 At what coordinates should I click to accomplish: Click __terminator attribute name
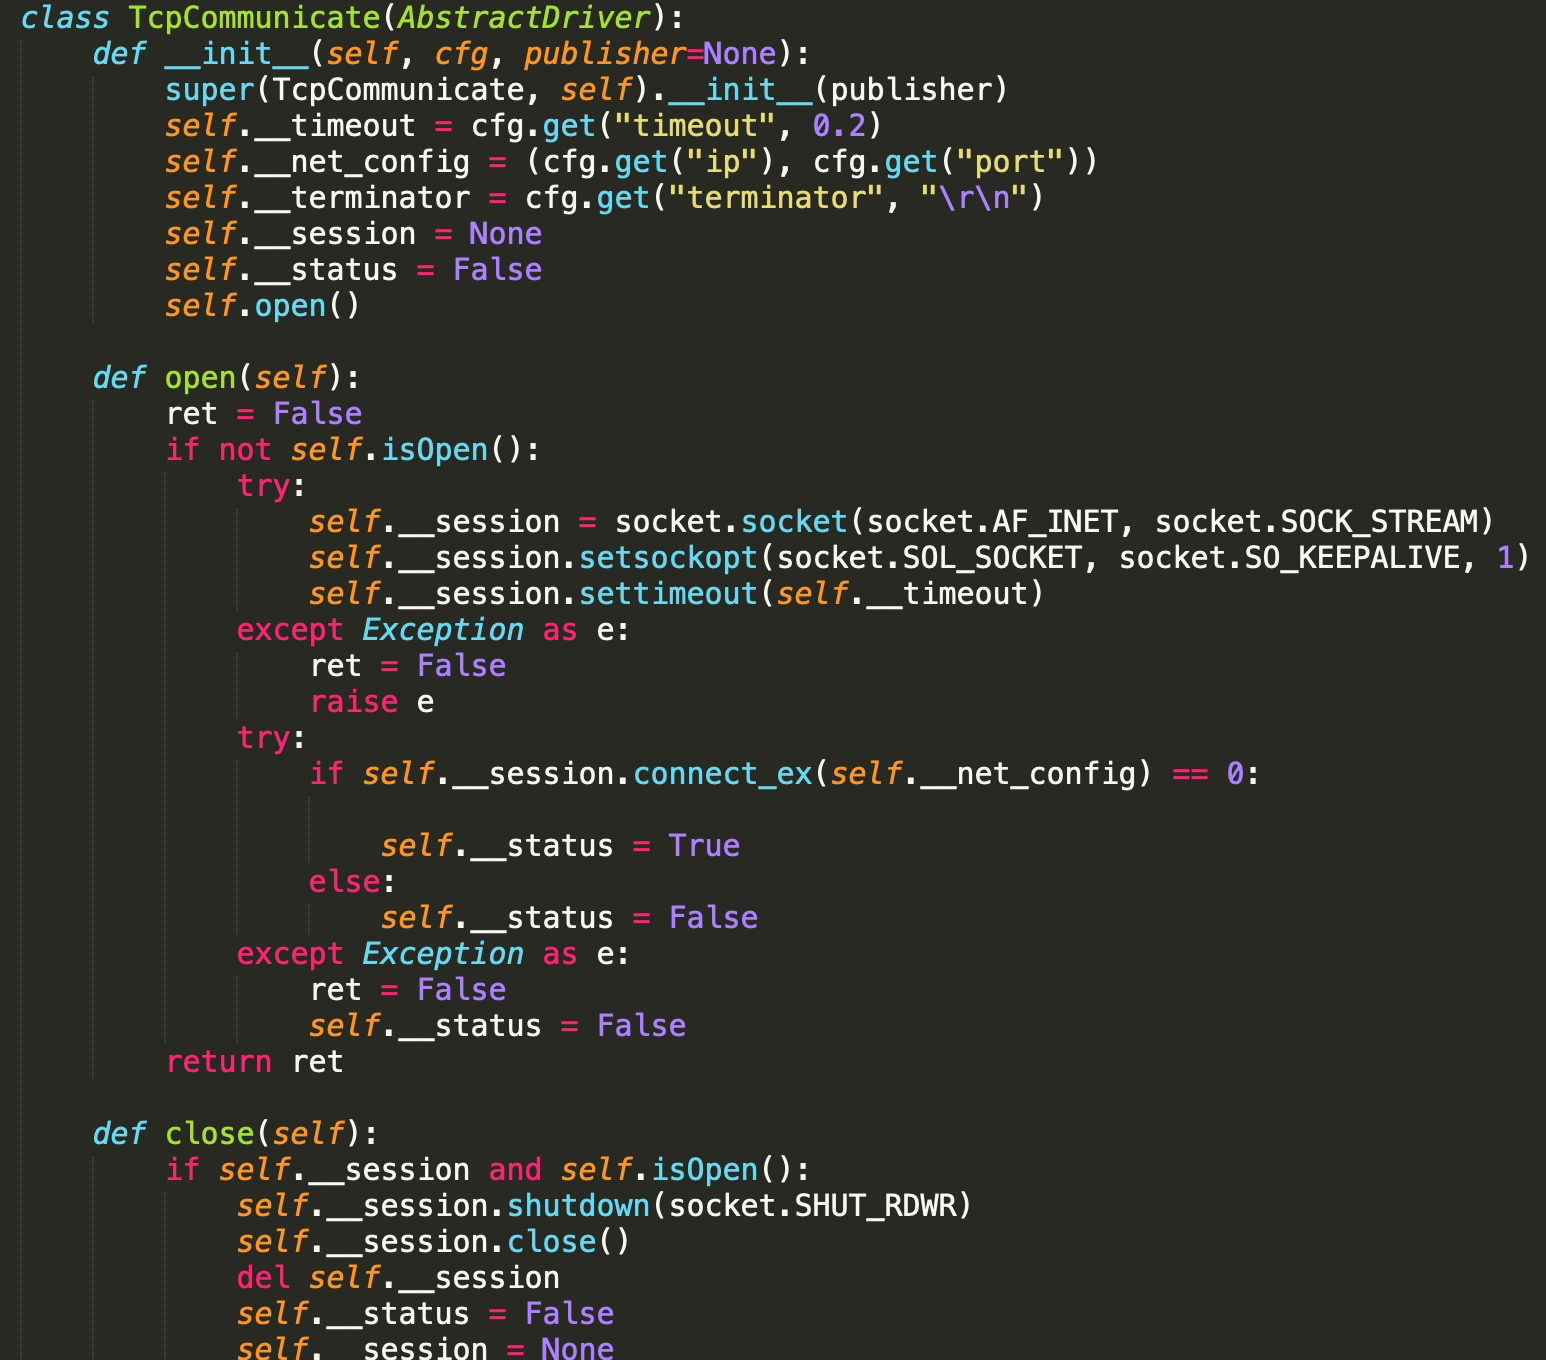click(x=362, y=198)
